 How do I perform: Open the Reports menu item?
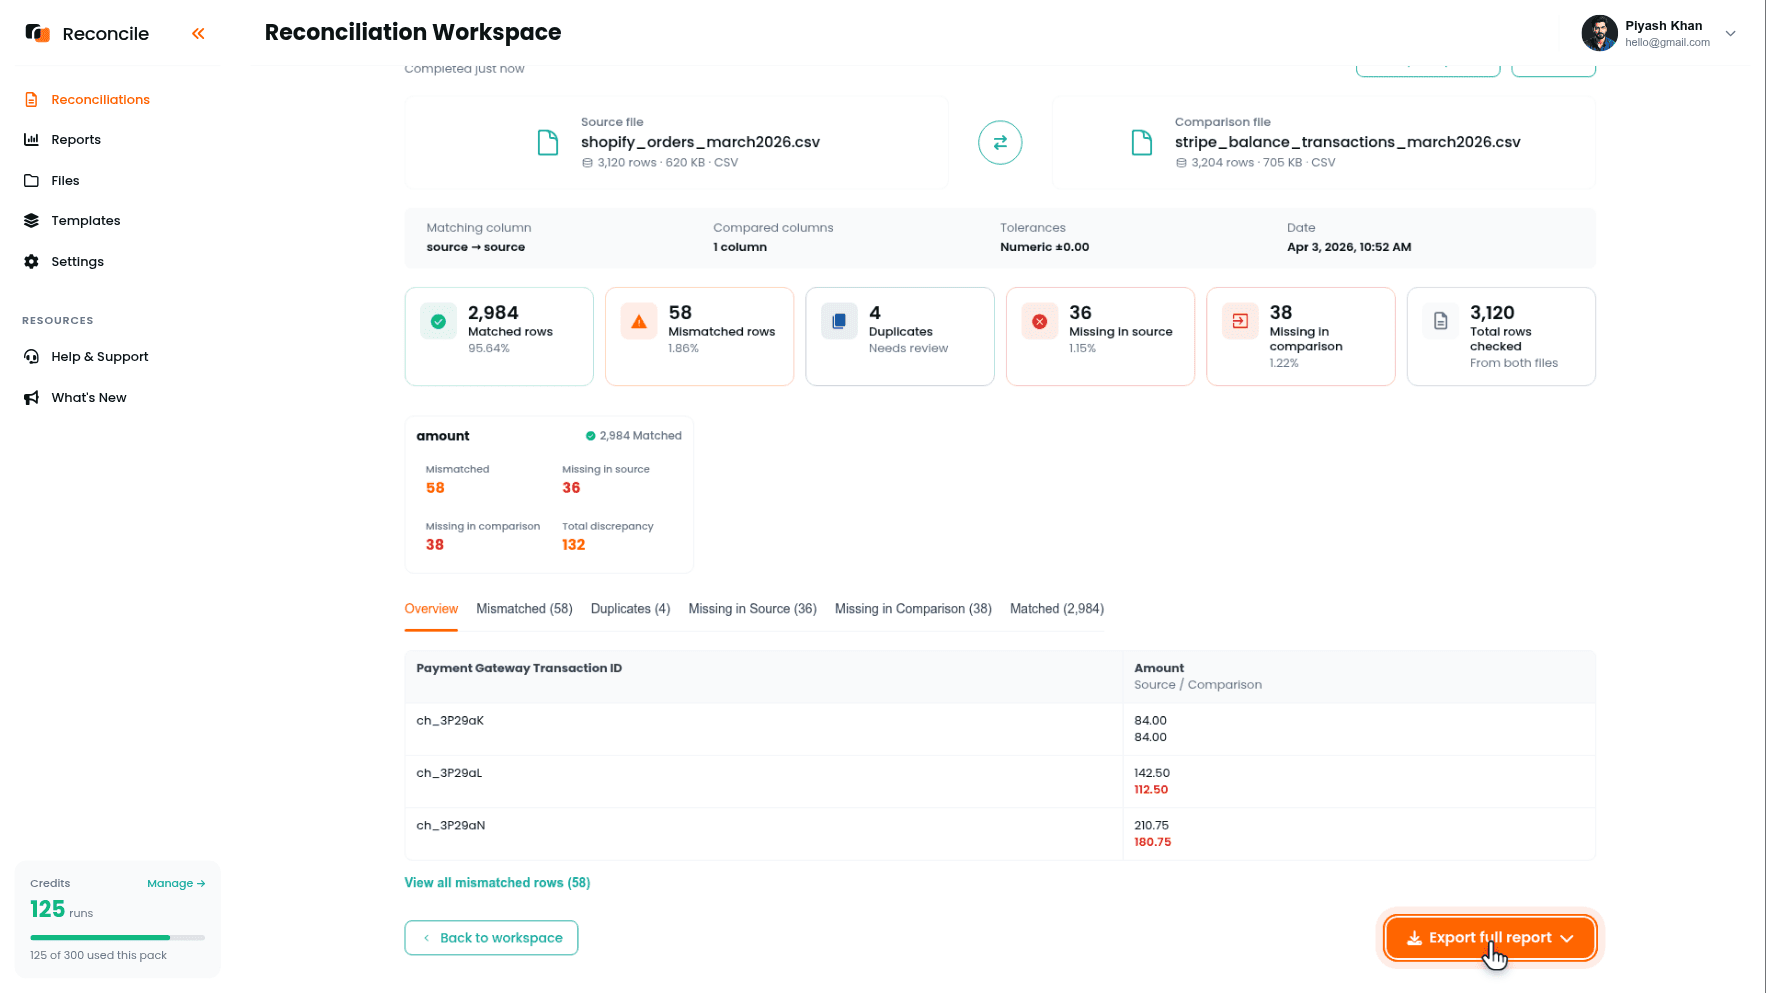click(76, 139)
